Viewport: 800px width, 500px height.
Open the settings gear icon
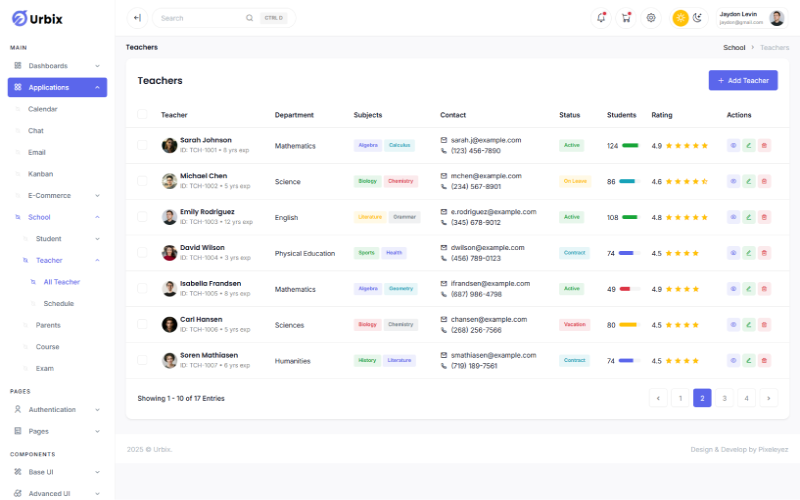tap(651, 18)
